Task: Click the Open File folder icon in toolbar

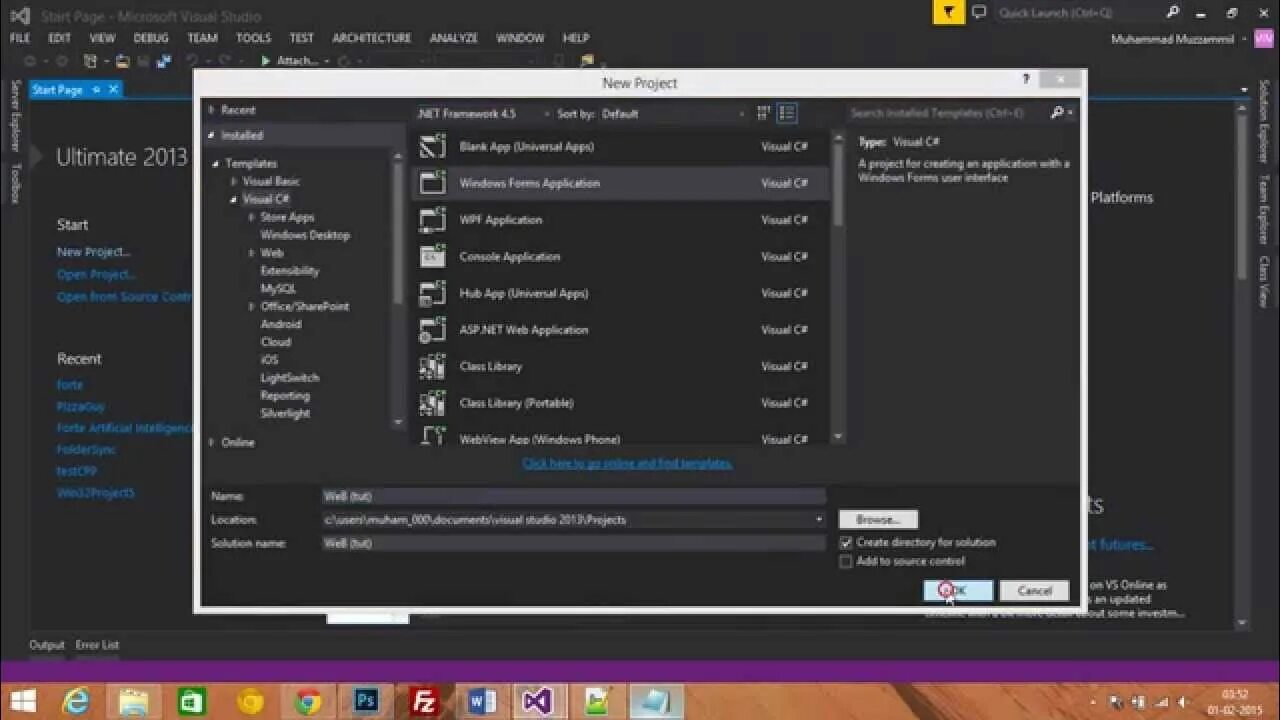Action: 122,61
